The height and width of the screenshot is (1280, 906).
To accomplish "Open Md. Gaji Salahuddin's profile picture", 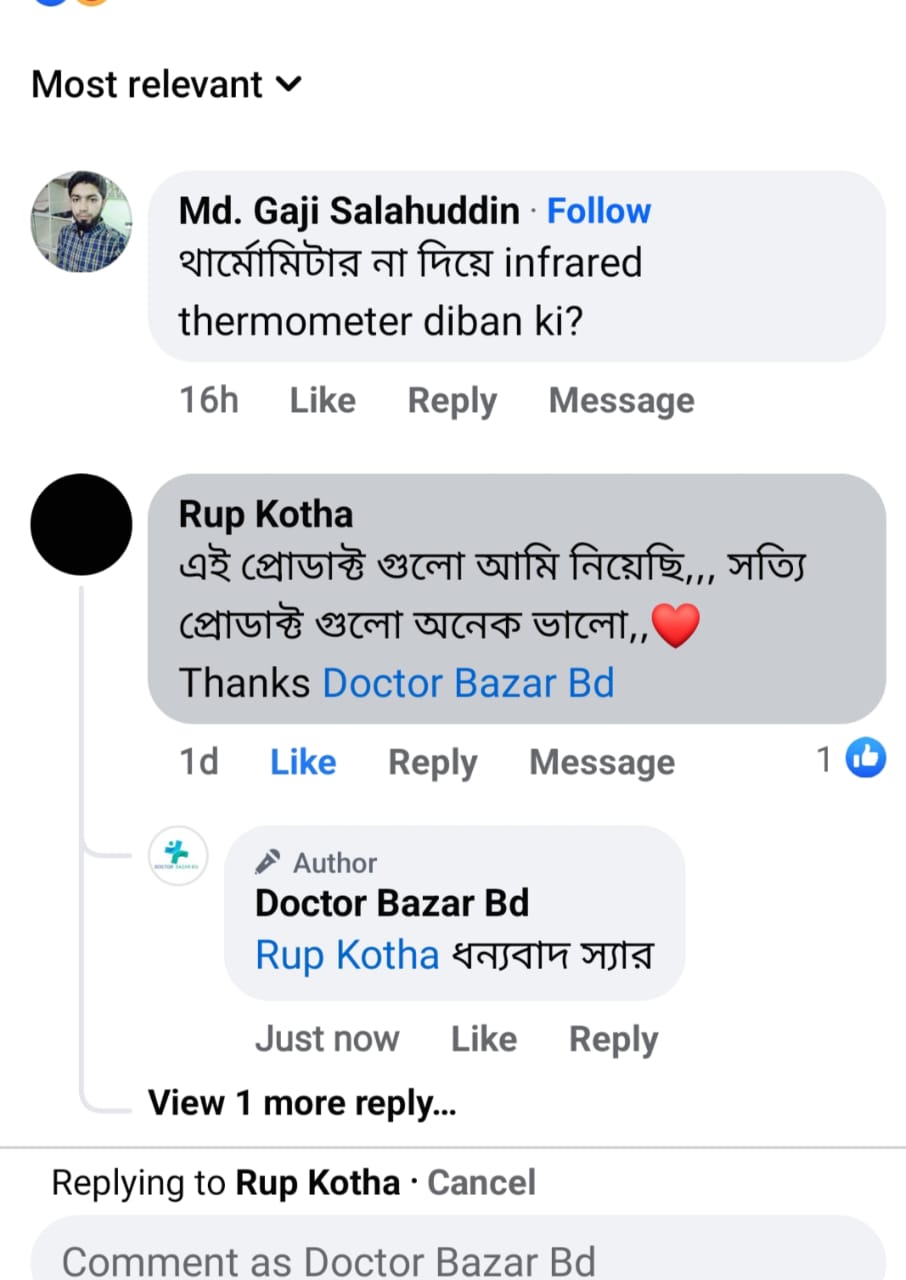I will [81, 222].
